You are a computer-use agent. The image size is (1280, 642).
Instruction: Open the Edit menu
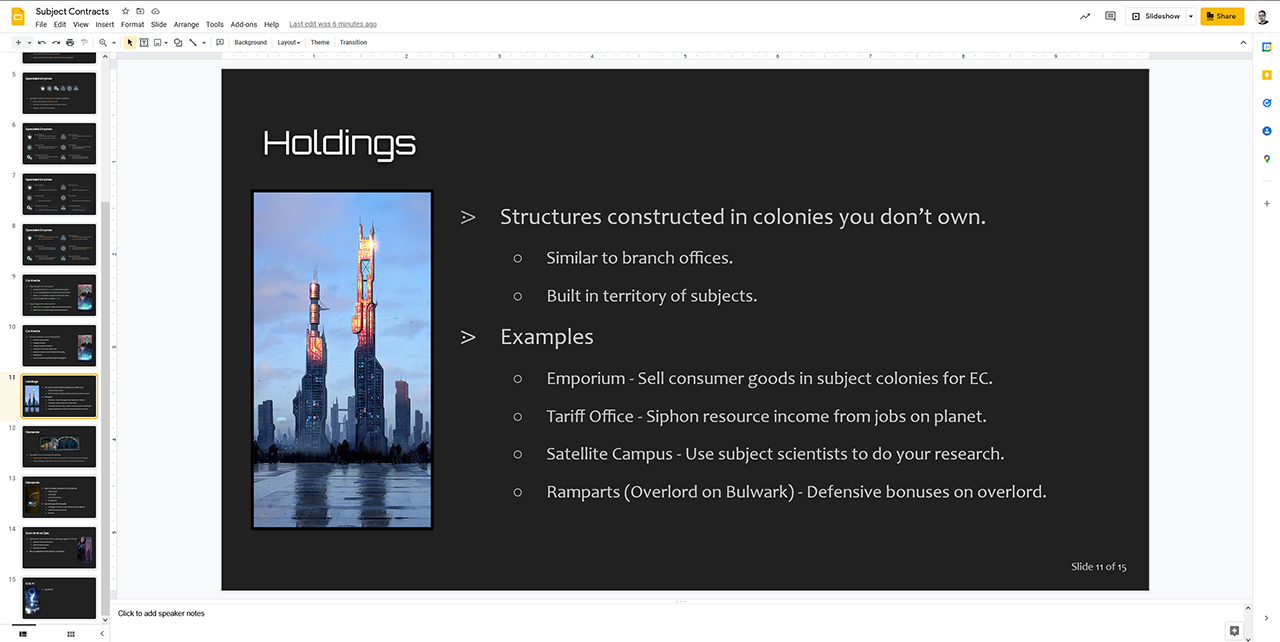click(x=60, y=24)
